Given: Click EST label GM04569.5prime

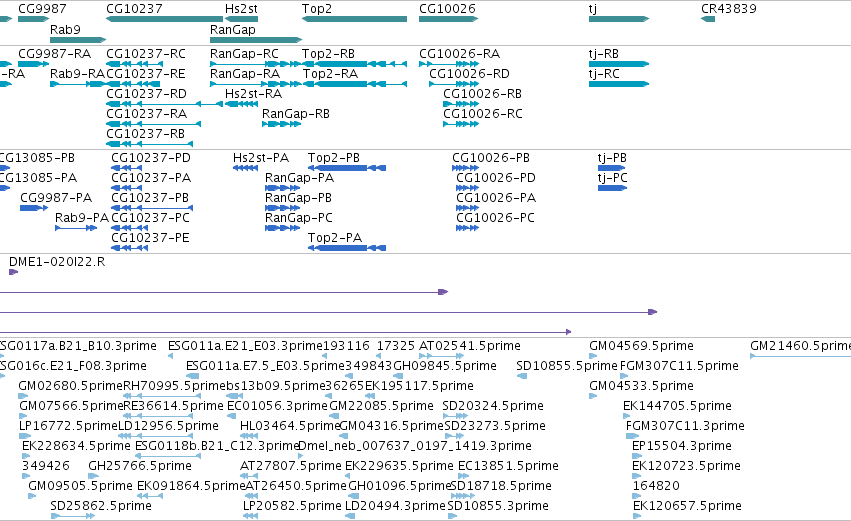Looking at the screenshot, I should pyautogui.click(x=642, y=346).
